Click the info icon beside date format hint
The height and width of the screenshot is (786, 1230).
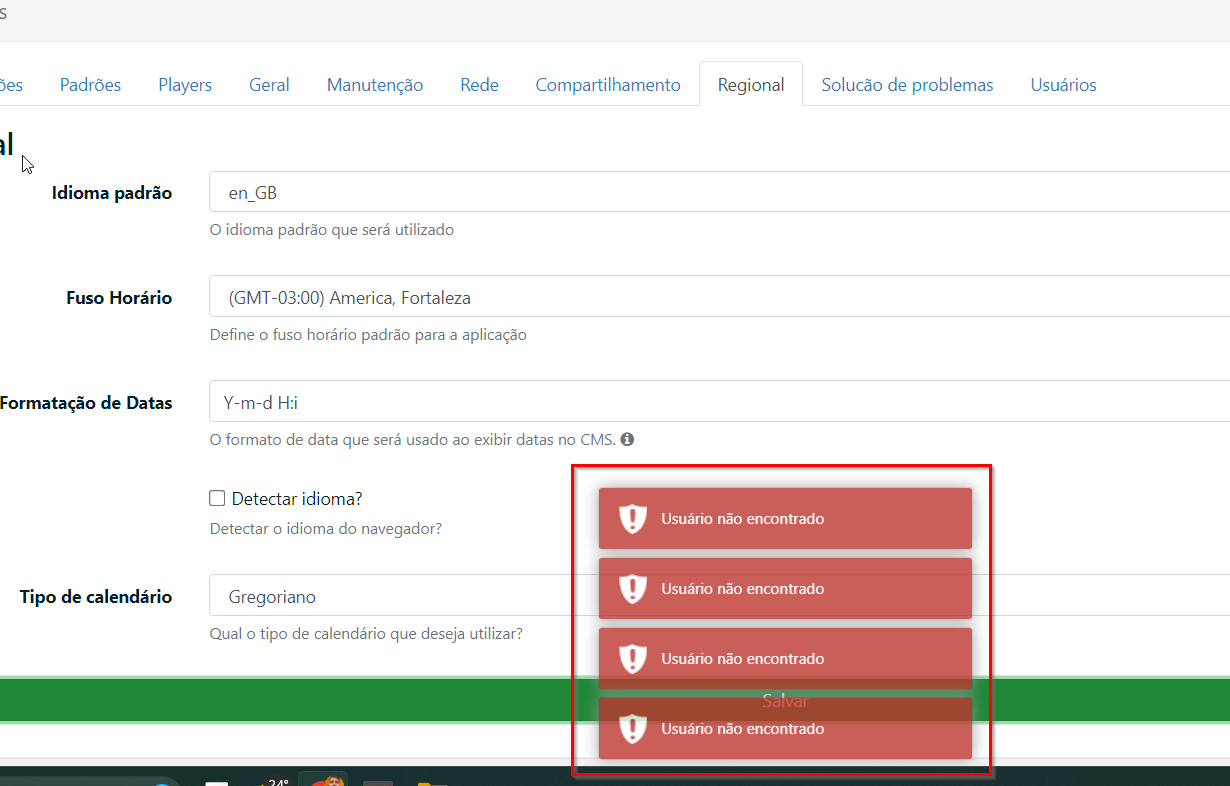627,439
